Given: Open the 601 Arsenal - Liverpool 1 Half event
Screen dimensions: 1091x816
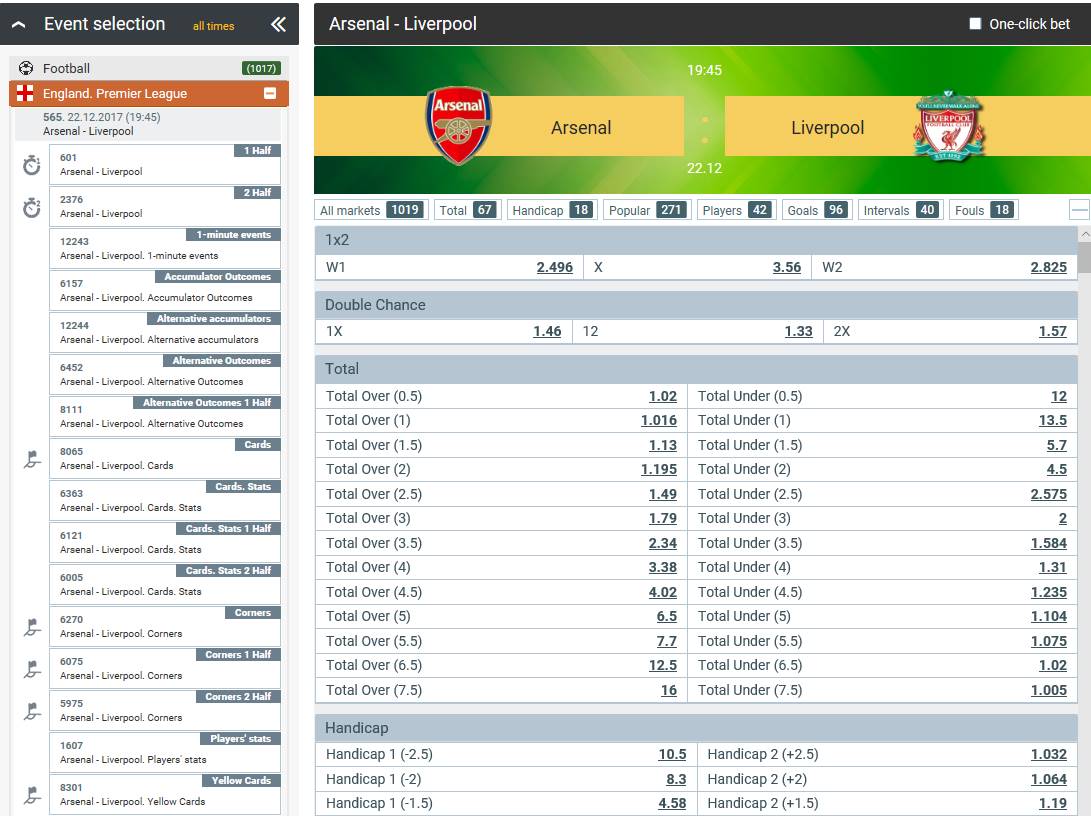Looking at the screenshot, I should coord(165,165).
